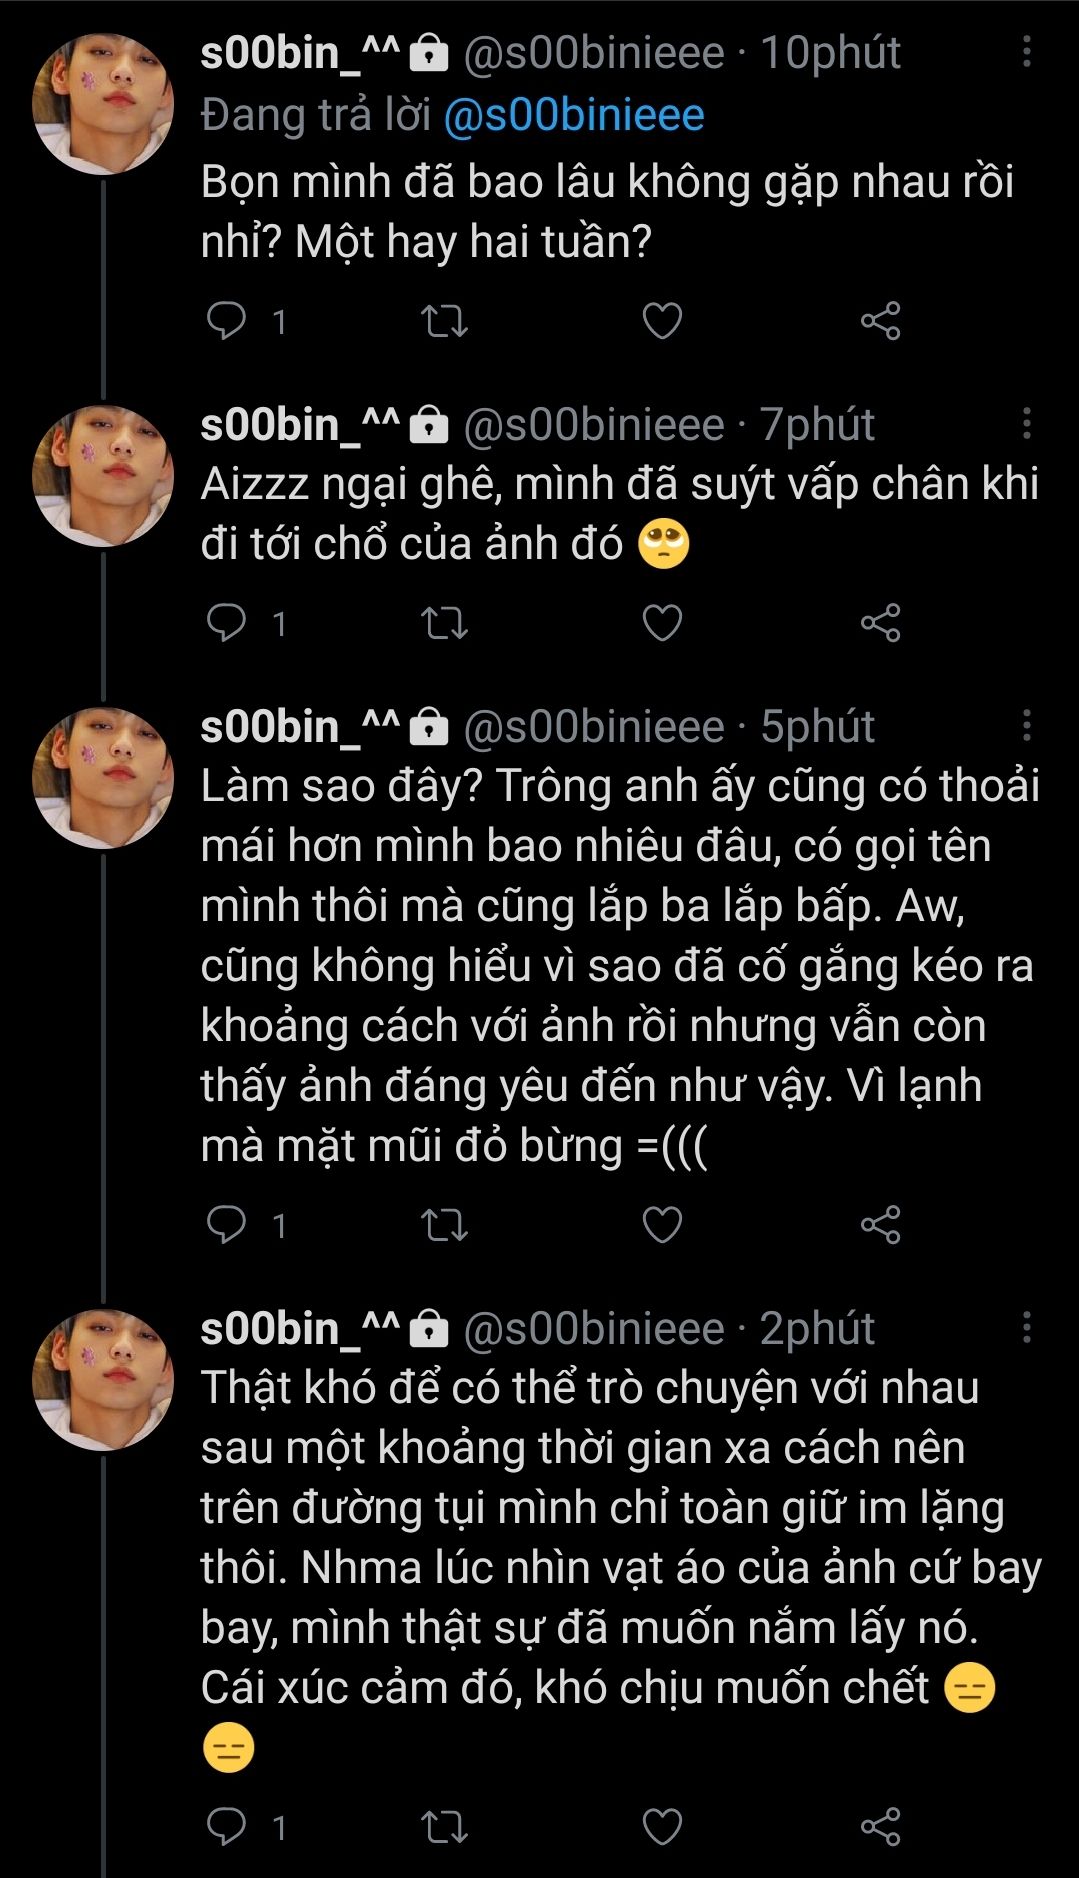The height and width of the screenshot is (1878, 1079).
Task: Retweet the 'Làm sao đây' tweet
Action: coord(444,1225)
